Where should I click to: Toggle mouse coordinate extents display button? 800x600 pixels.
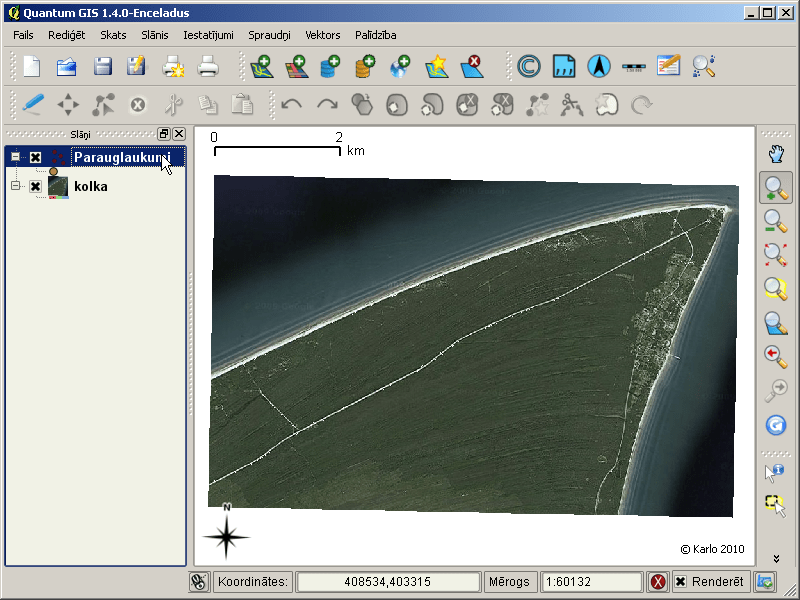(x=198, y=582)
